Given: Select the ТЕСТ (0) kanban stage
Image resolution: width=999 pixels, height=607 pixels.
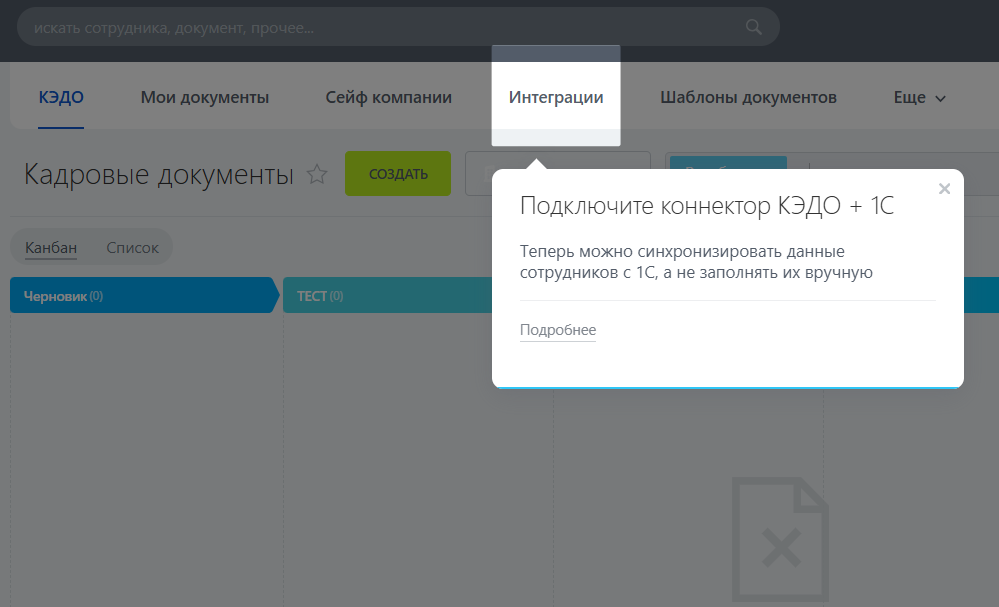Looking at the screenshot, I should click(387, 295).
